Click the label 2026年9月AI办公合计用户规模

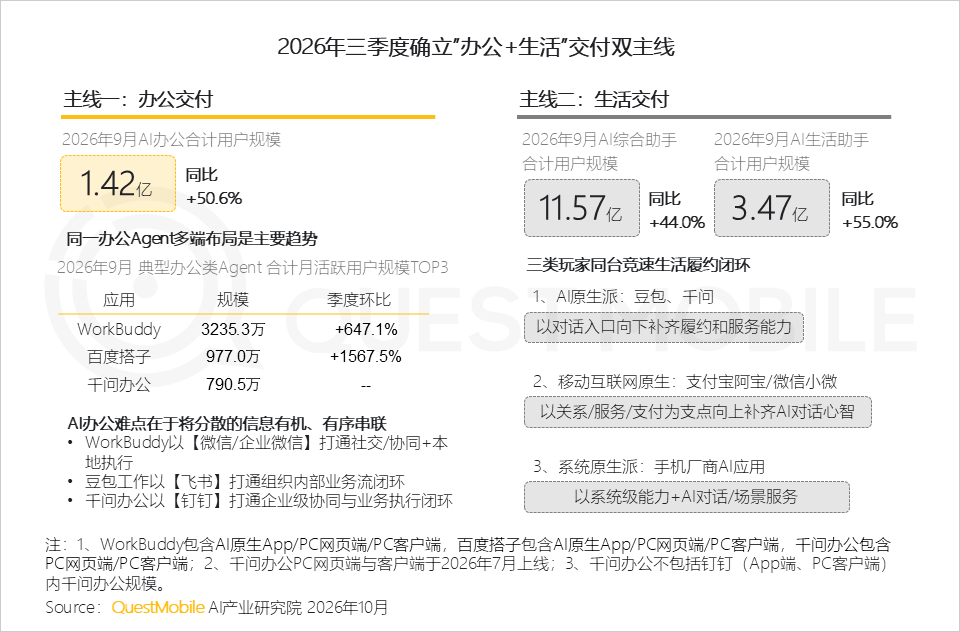(171, 140)
